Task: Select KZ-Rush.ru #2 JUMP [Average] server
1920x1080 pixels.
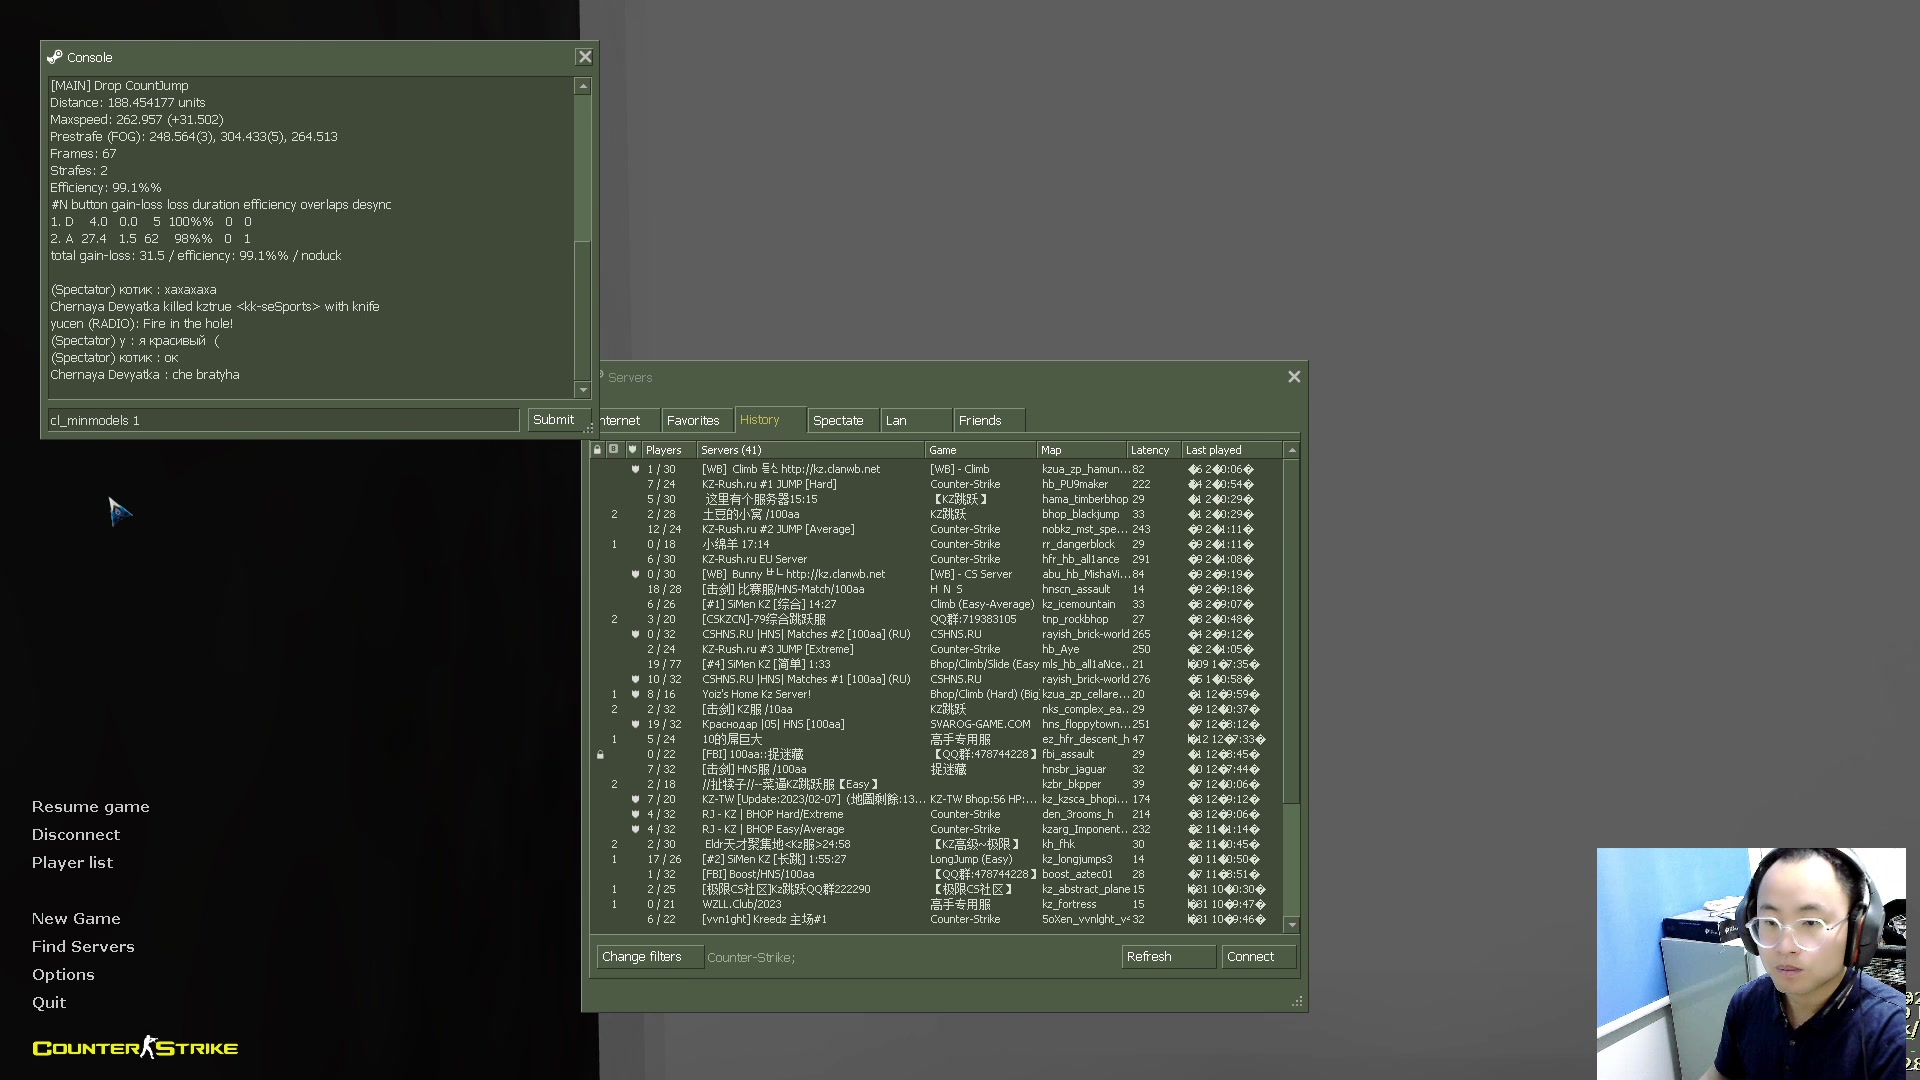Action: click(x=938, y=529)
